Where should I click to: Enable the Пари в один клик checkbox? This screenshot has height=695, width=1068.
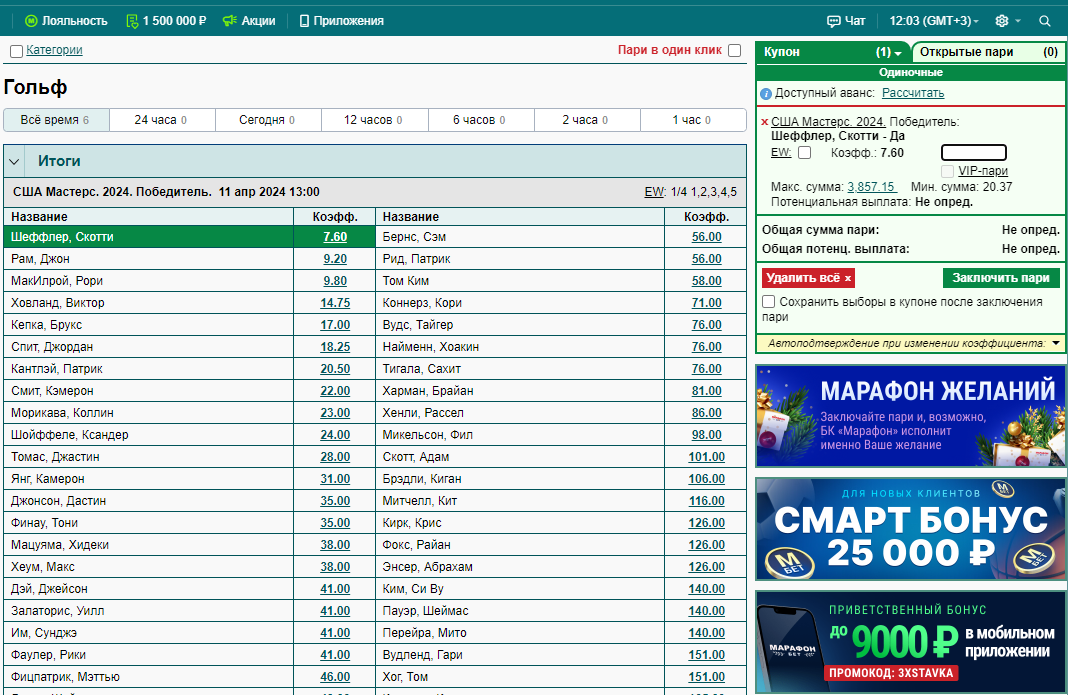coord(734,50)
